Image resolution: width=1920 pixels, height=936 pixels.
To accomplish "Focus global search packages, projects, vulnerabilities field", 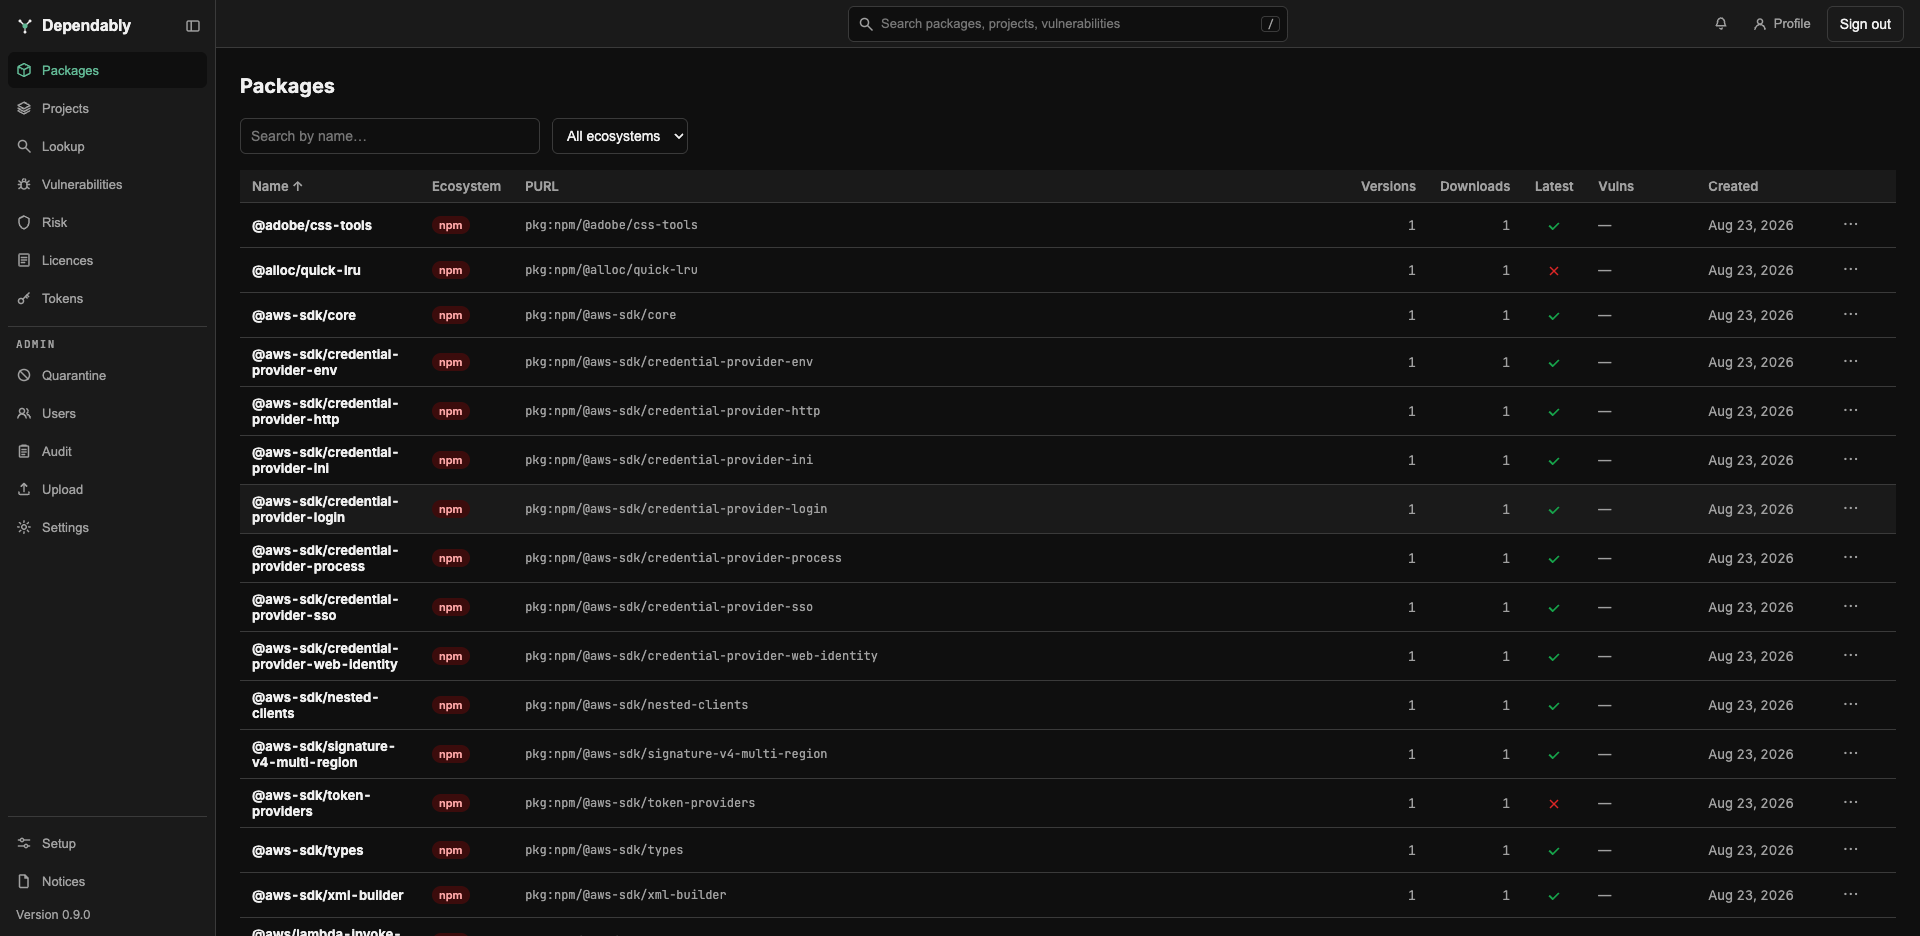I will click(x=1068, y=24).
